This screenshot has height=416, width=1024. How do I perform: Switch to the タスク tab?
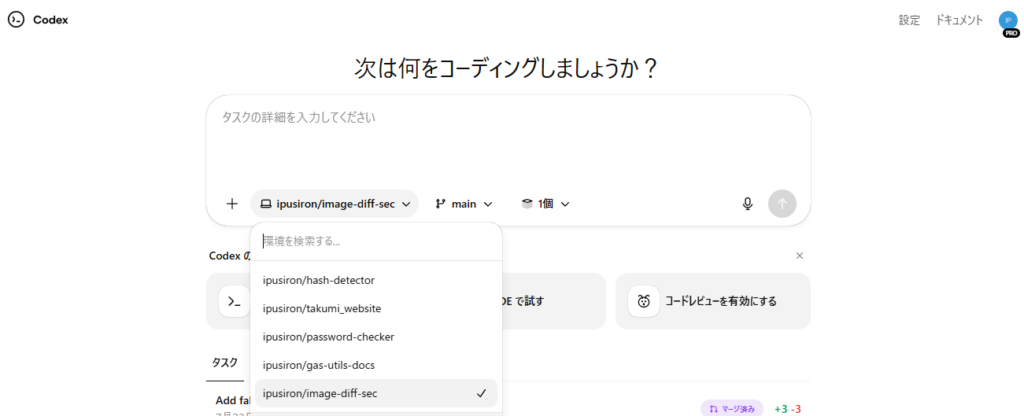click(x=224, y=363)
